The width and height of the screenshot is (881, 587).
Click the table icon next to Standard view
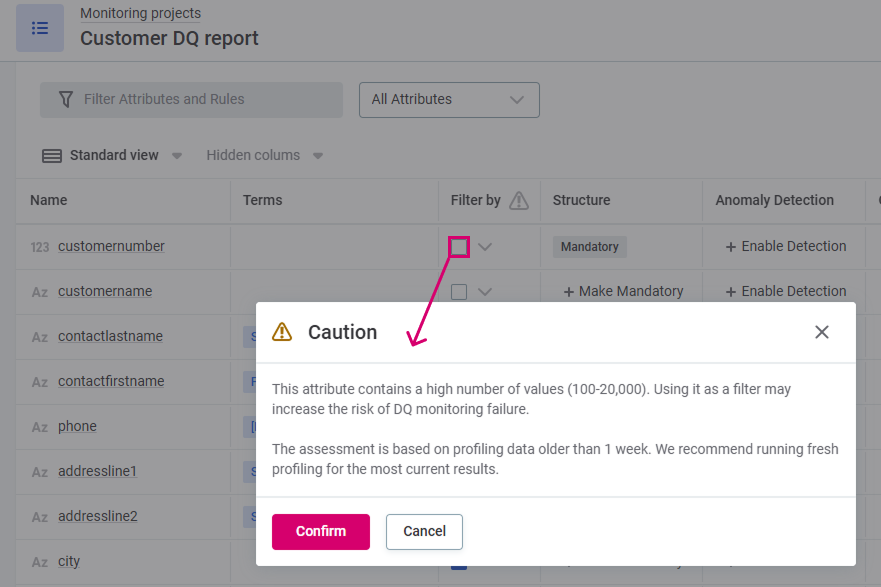(x=51, y=155)
